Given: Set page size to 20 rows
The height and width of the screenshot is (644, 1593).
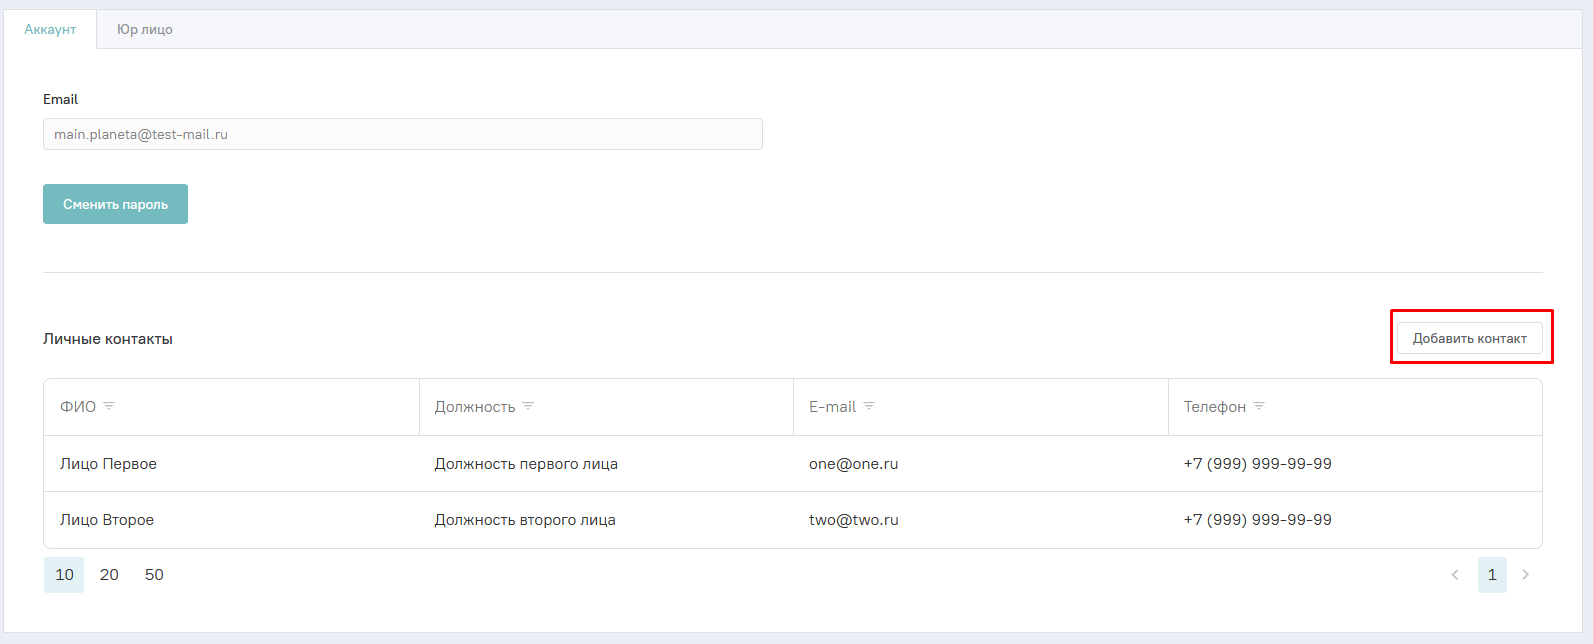Looking at the screenshot, I should [109, 575].
